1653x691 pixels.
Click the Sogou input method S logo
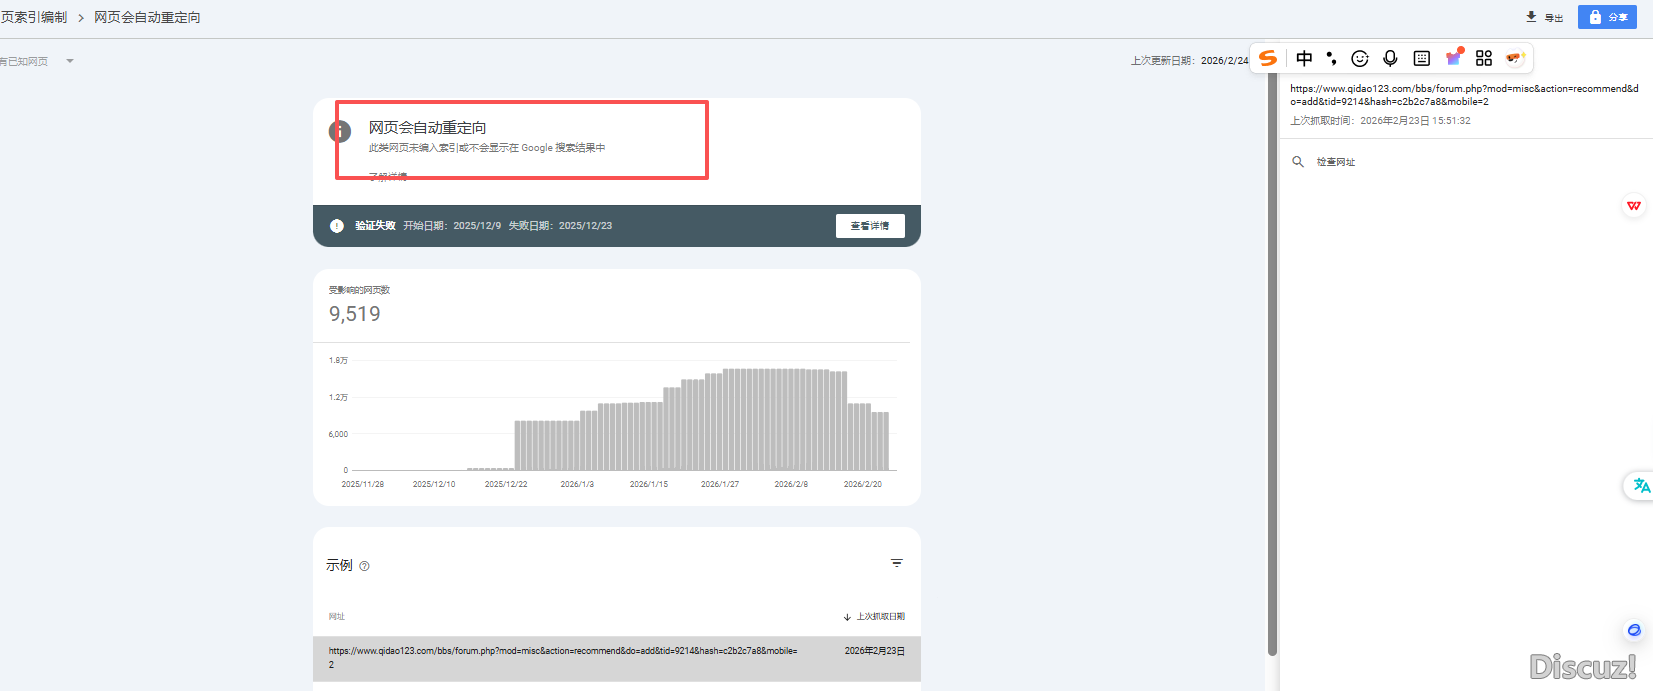tap(1268, 58)
